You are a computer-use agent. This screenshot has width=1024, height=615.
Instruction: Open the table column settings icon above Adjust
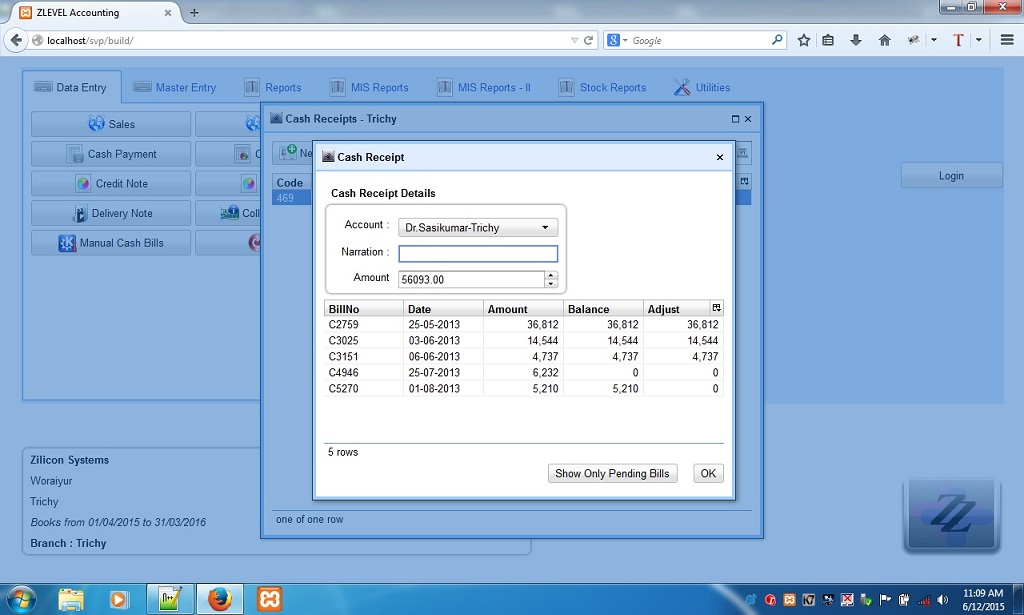tap(716, 307)
